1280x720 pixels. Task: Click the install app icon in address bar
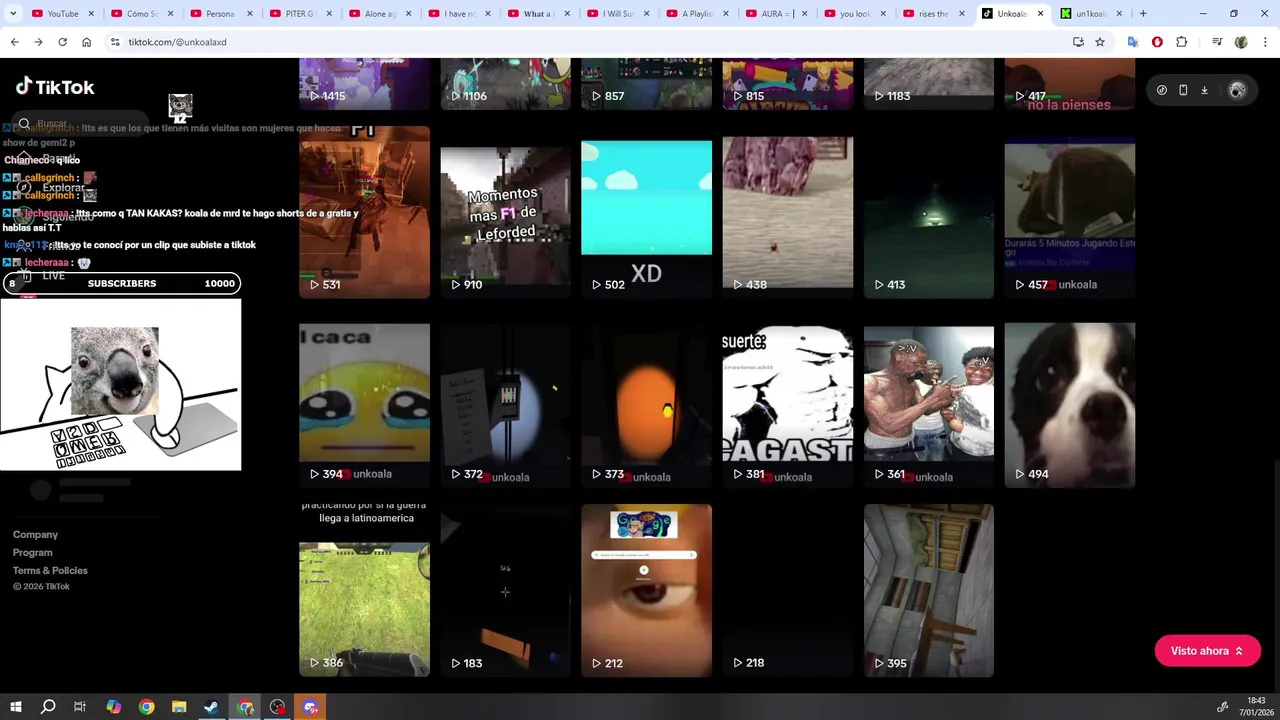(1078, 42)
